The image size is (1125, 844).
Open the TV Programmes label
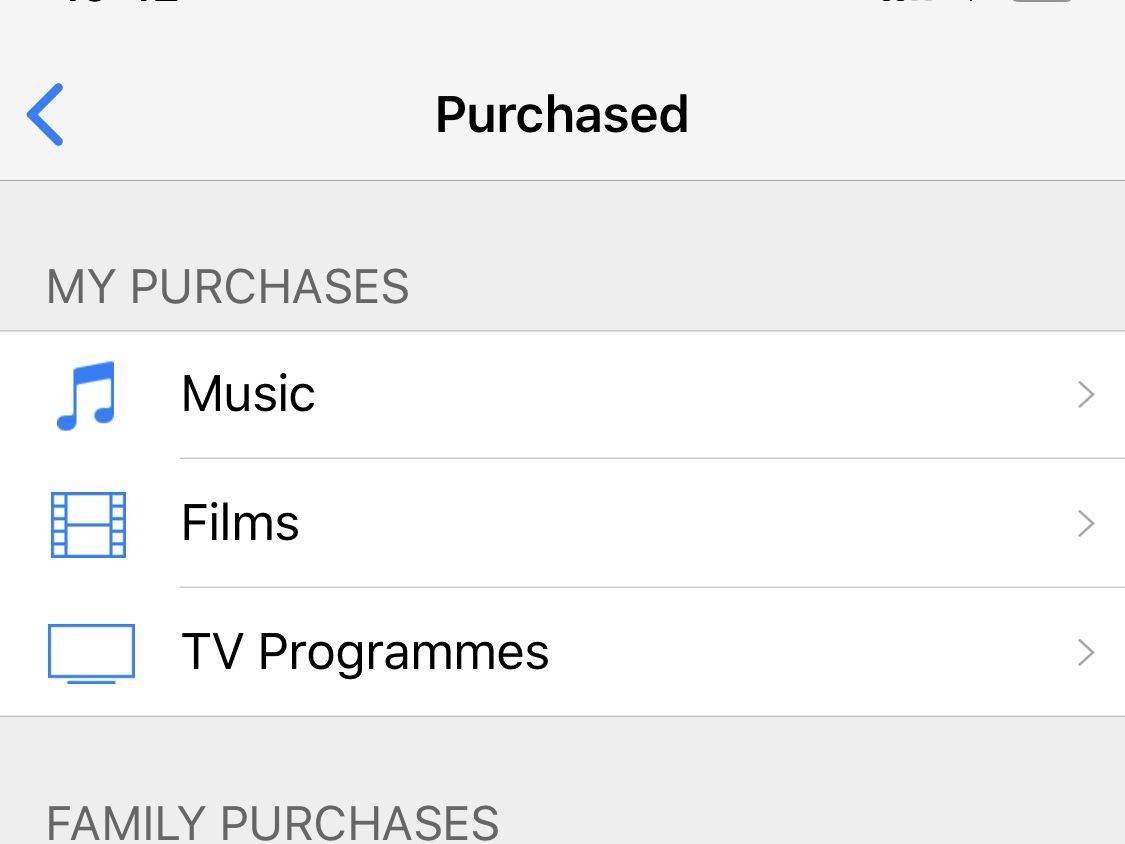point(365,652)
